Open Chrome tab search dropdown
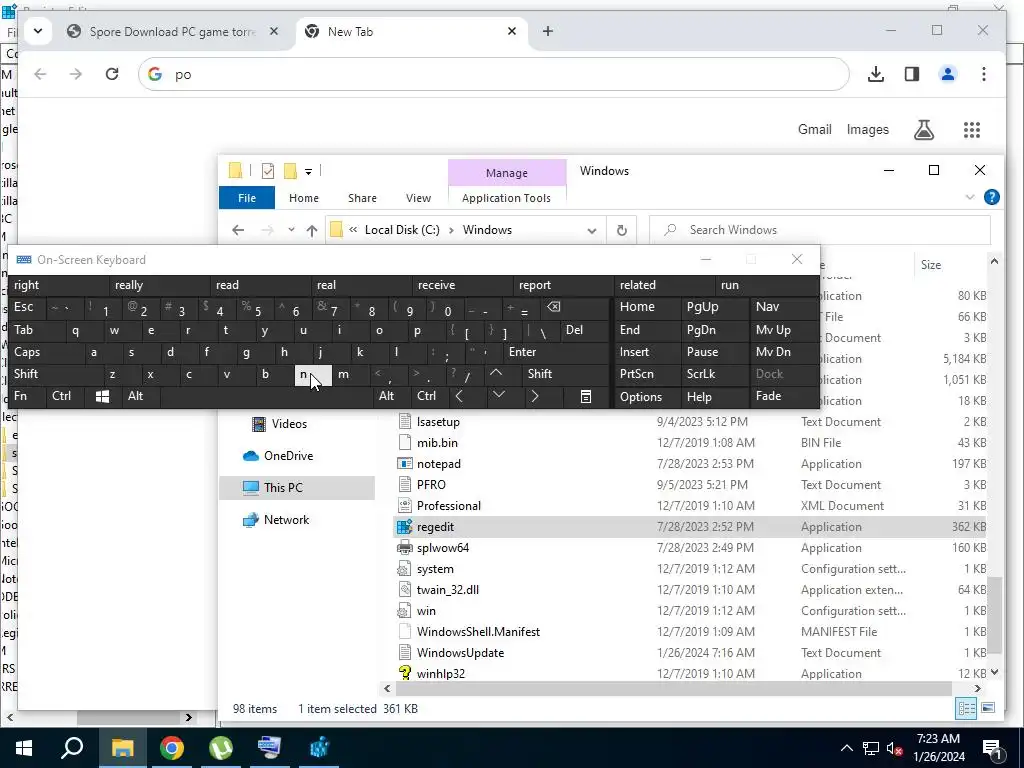Viewport: 1024px width, 768px height. click(38, 31)
